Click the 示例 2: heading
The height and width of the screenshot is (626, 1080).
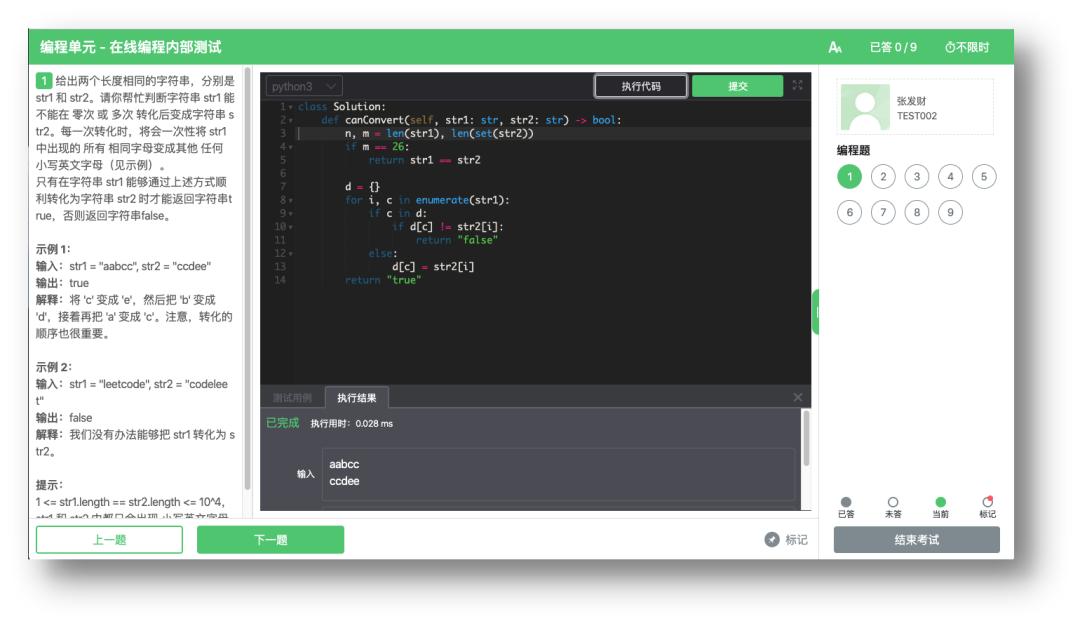tap(54, 367)
